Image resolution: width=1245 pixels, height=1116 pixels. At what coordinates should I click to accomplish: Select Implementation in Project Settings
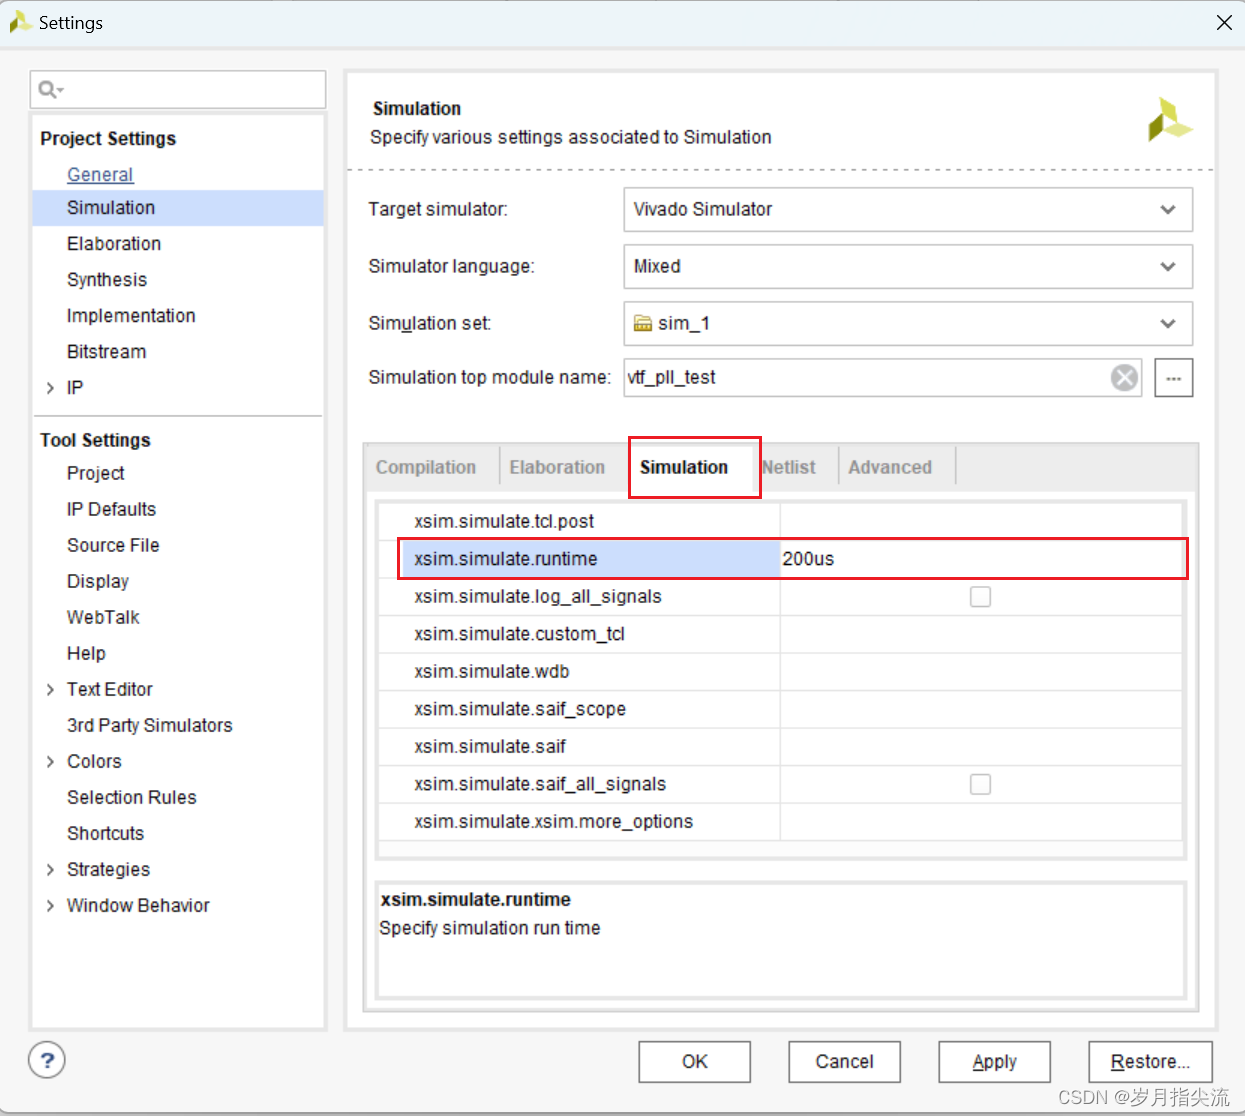131,316
